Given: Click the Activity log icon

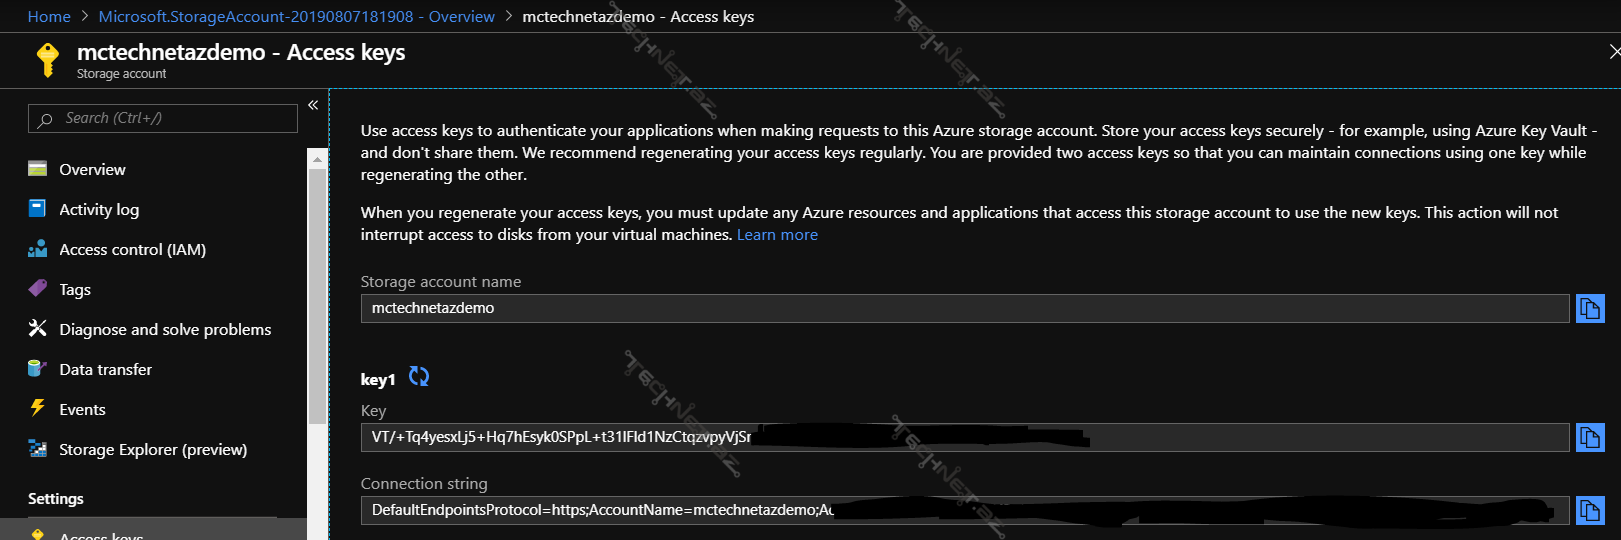Looking at the screenshot, I should click(38, 209).
